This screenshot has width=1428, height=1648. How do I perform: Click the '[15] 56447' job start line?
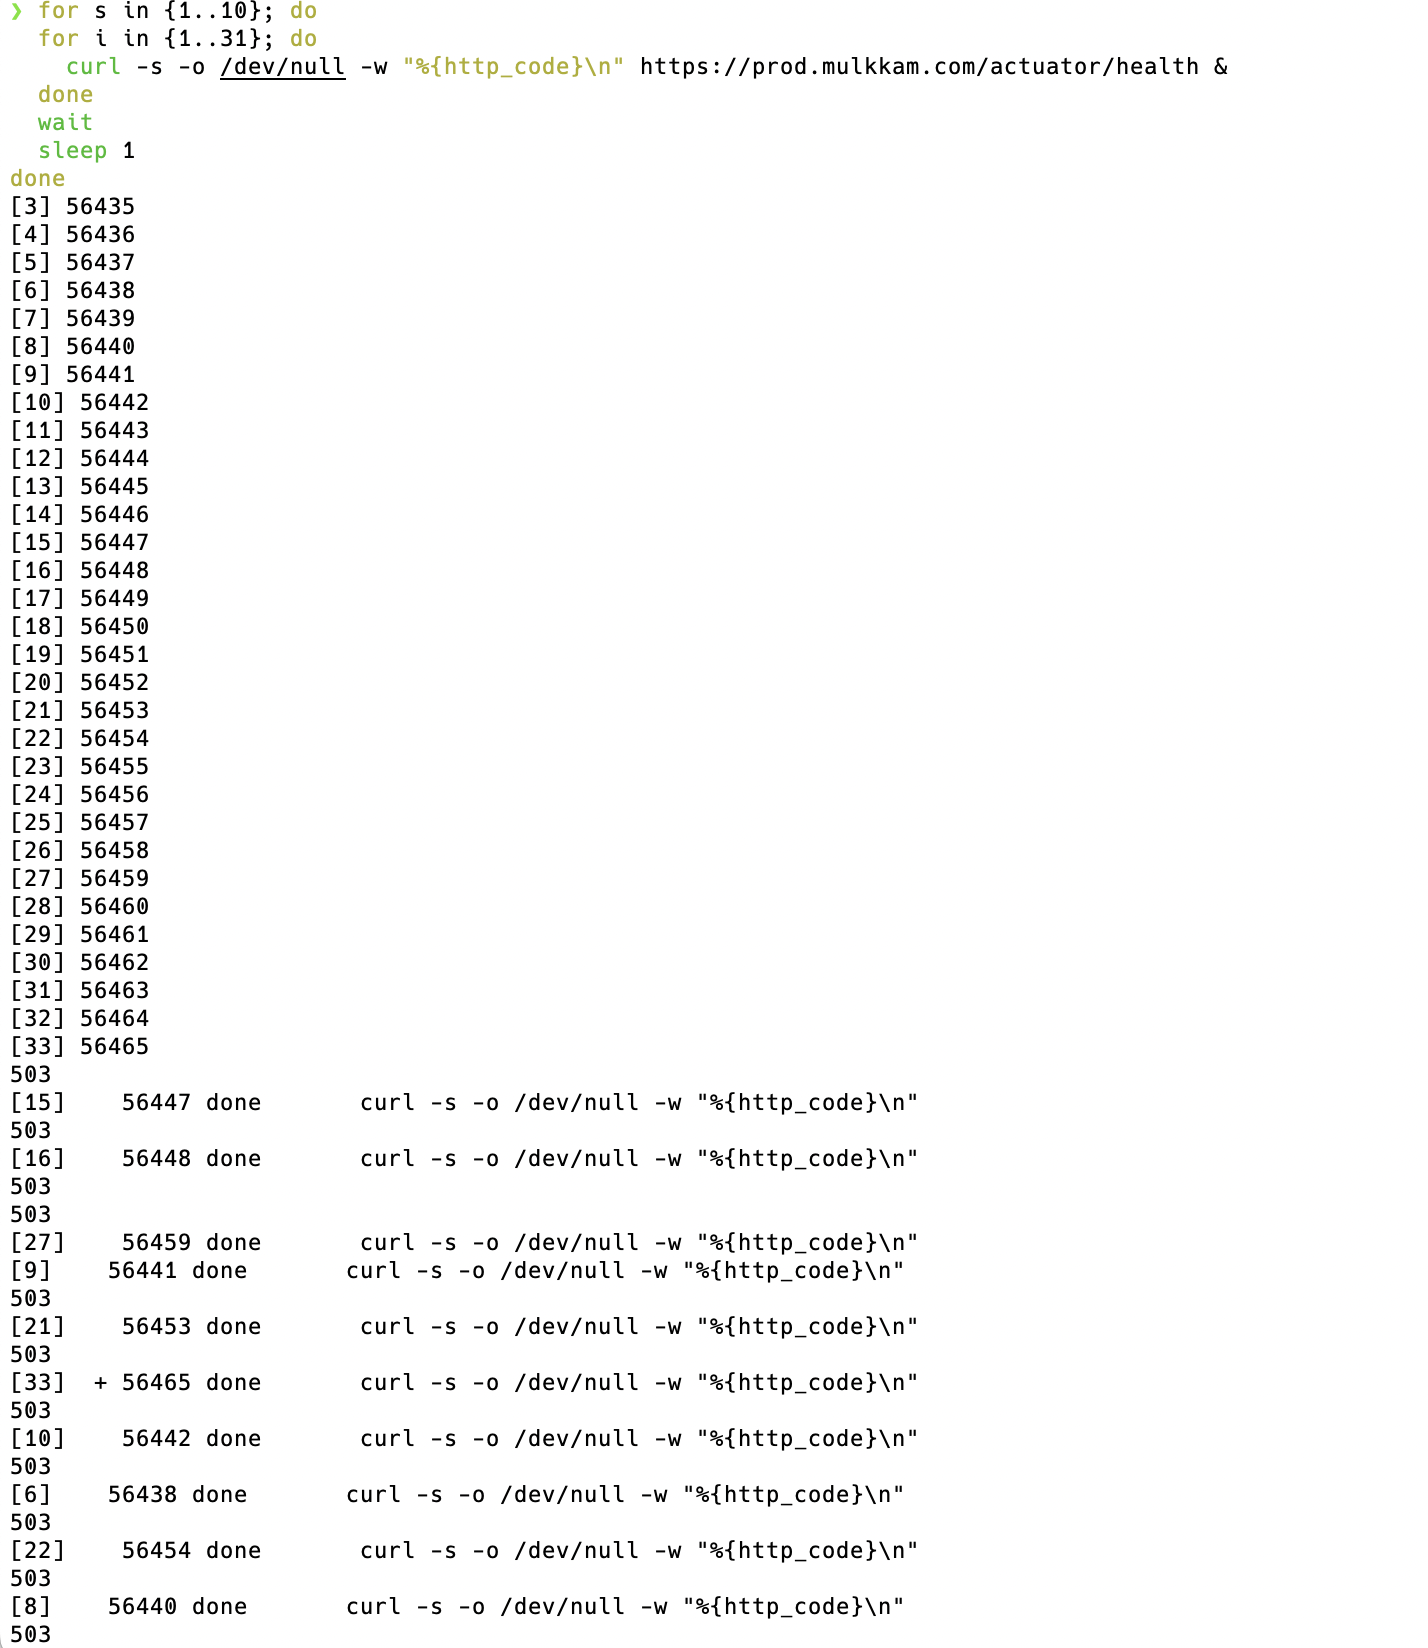click(79, 542)
